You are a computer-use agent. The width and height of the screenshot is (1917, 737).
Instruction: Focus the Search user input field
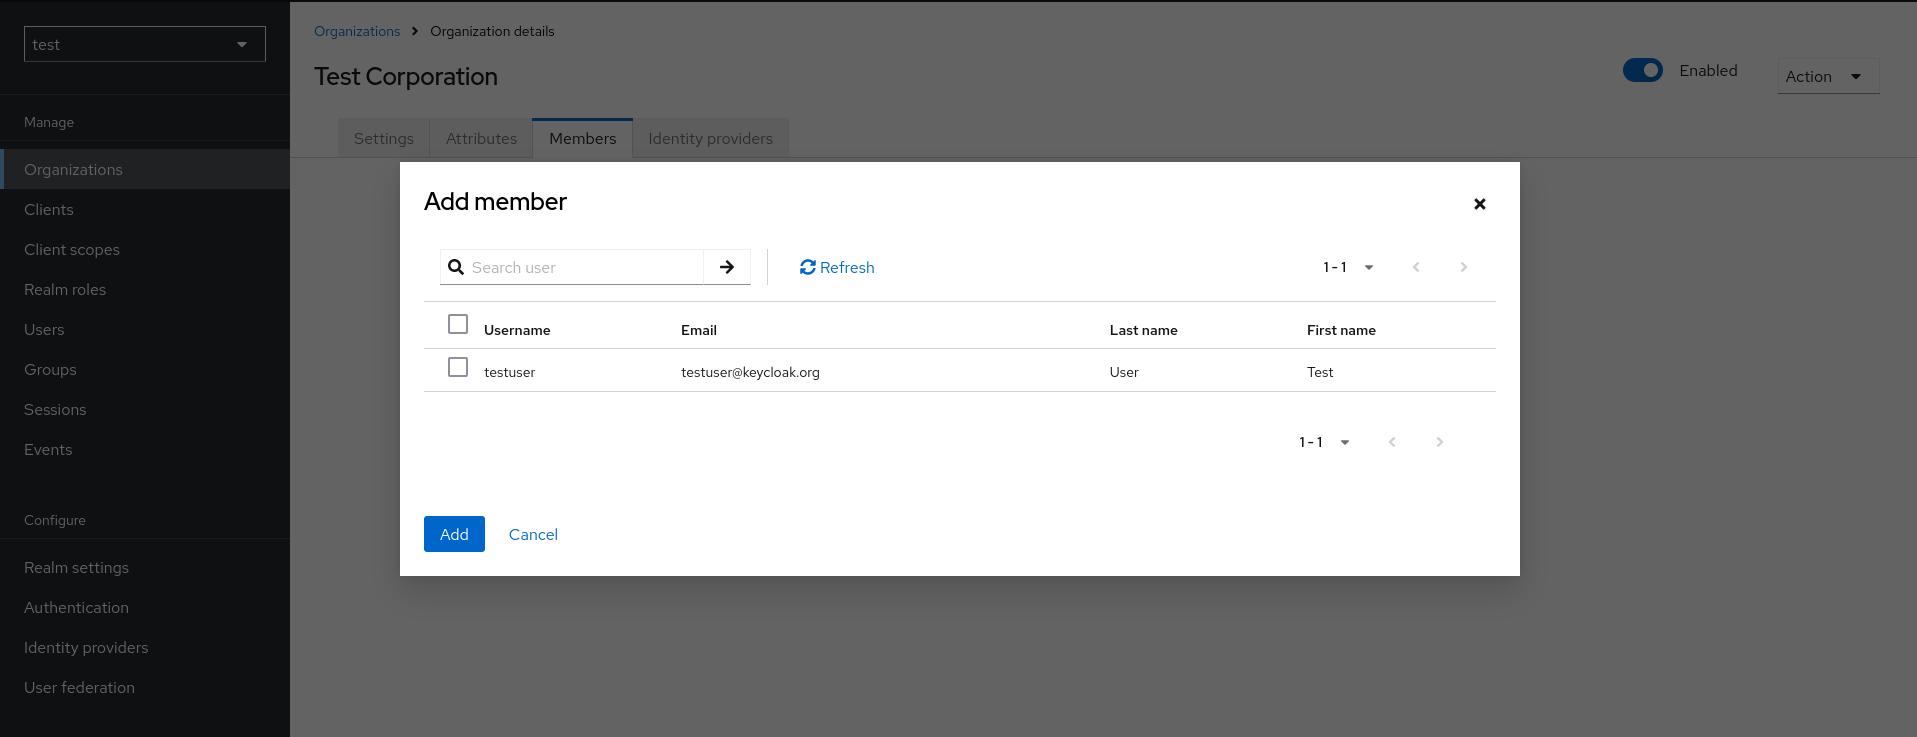(584, 267)
